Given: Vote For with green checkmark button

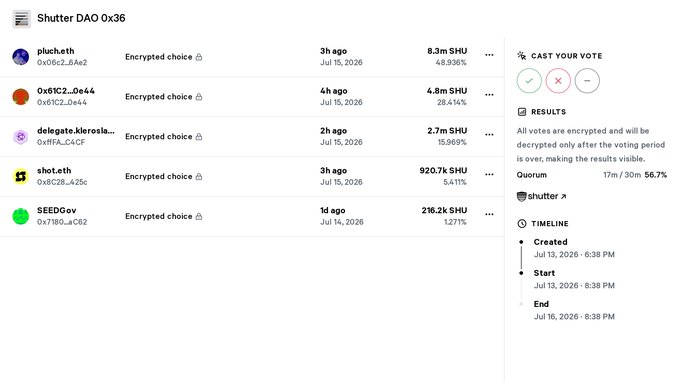Looking at the screenshot, I should point(529,81).
